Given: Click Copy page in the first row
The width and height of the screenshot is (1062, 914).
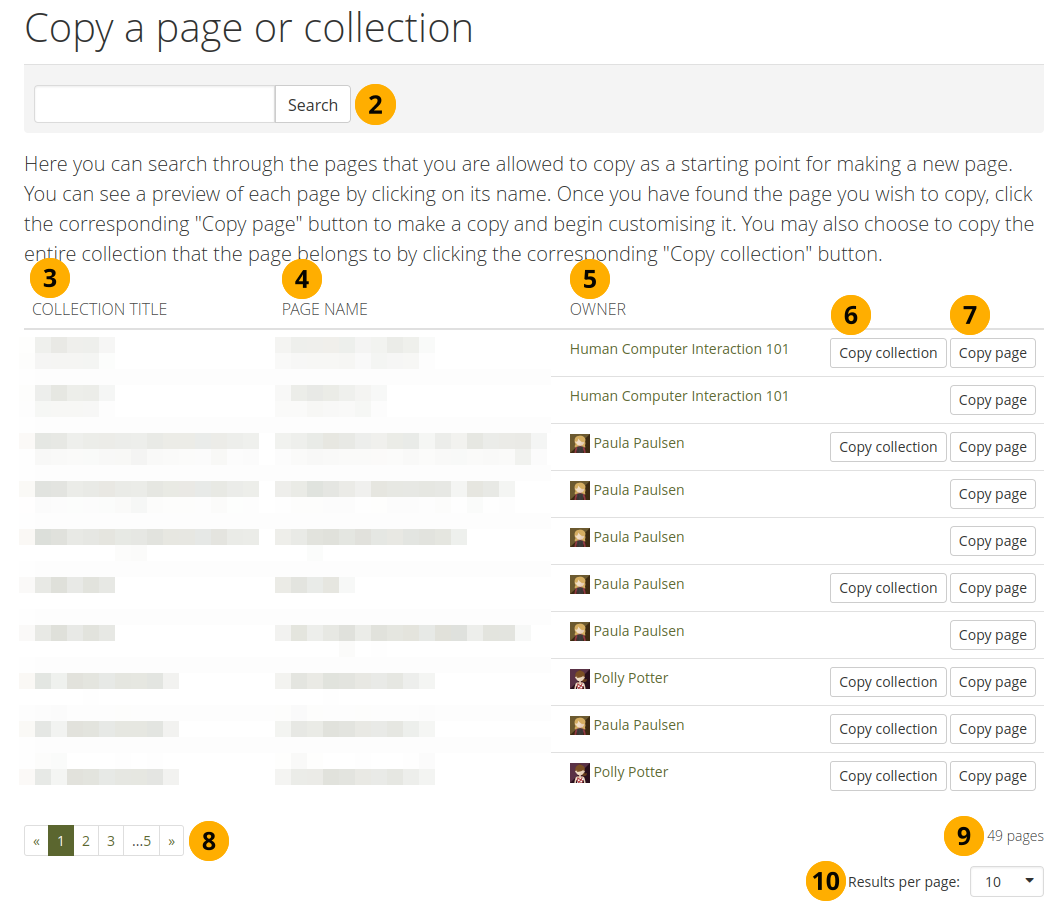Looking at the screenshot, I should pos(992,353).
